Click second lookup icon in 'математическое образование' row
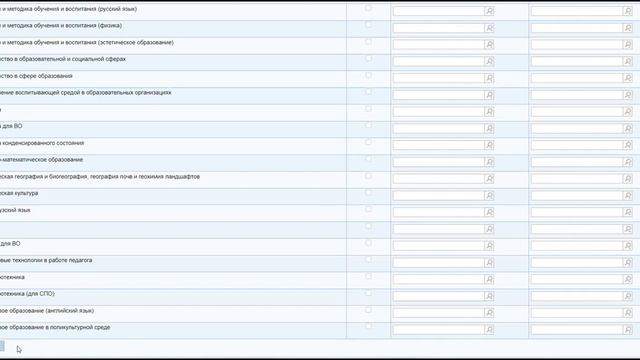 pyautogui.click(x=627, y=162)
